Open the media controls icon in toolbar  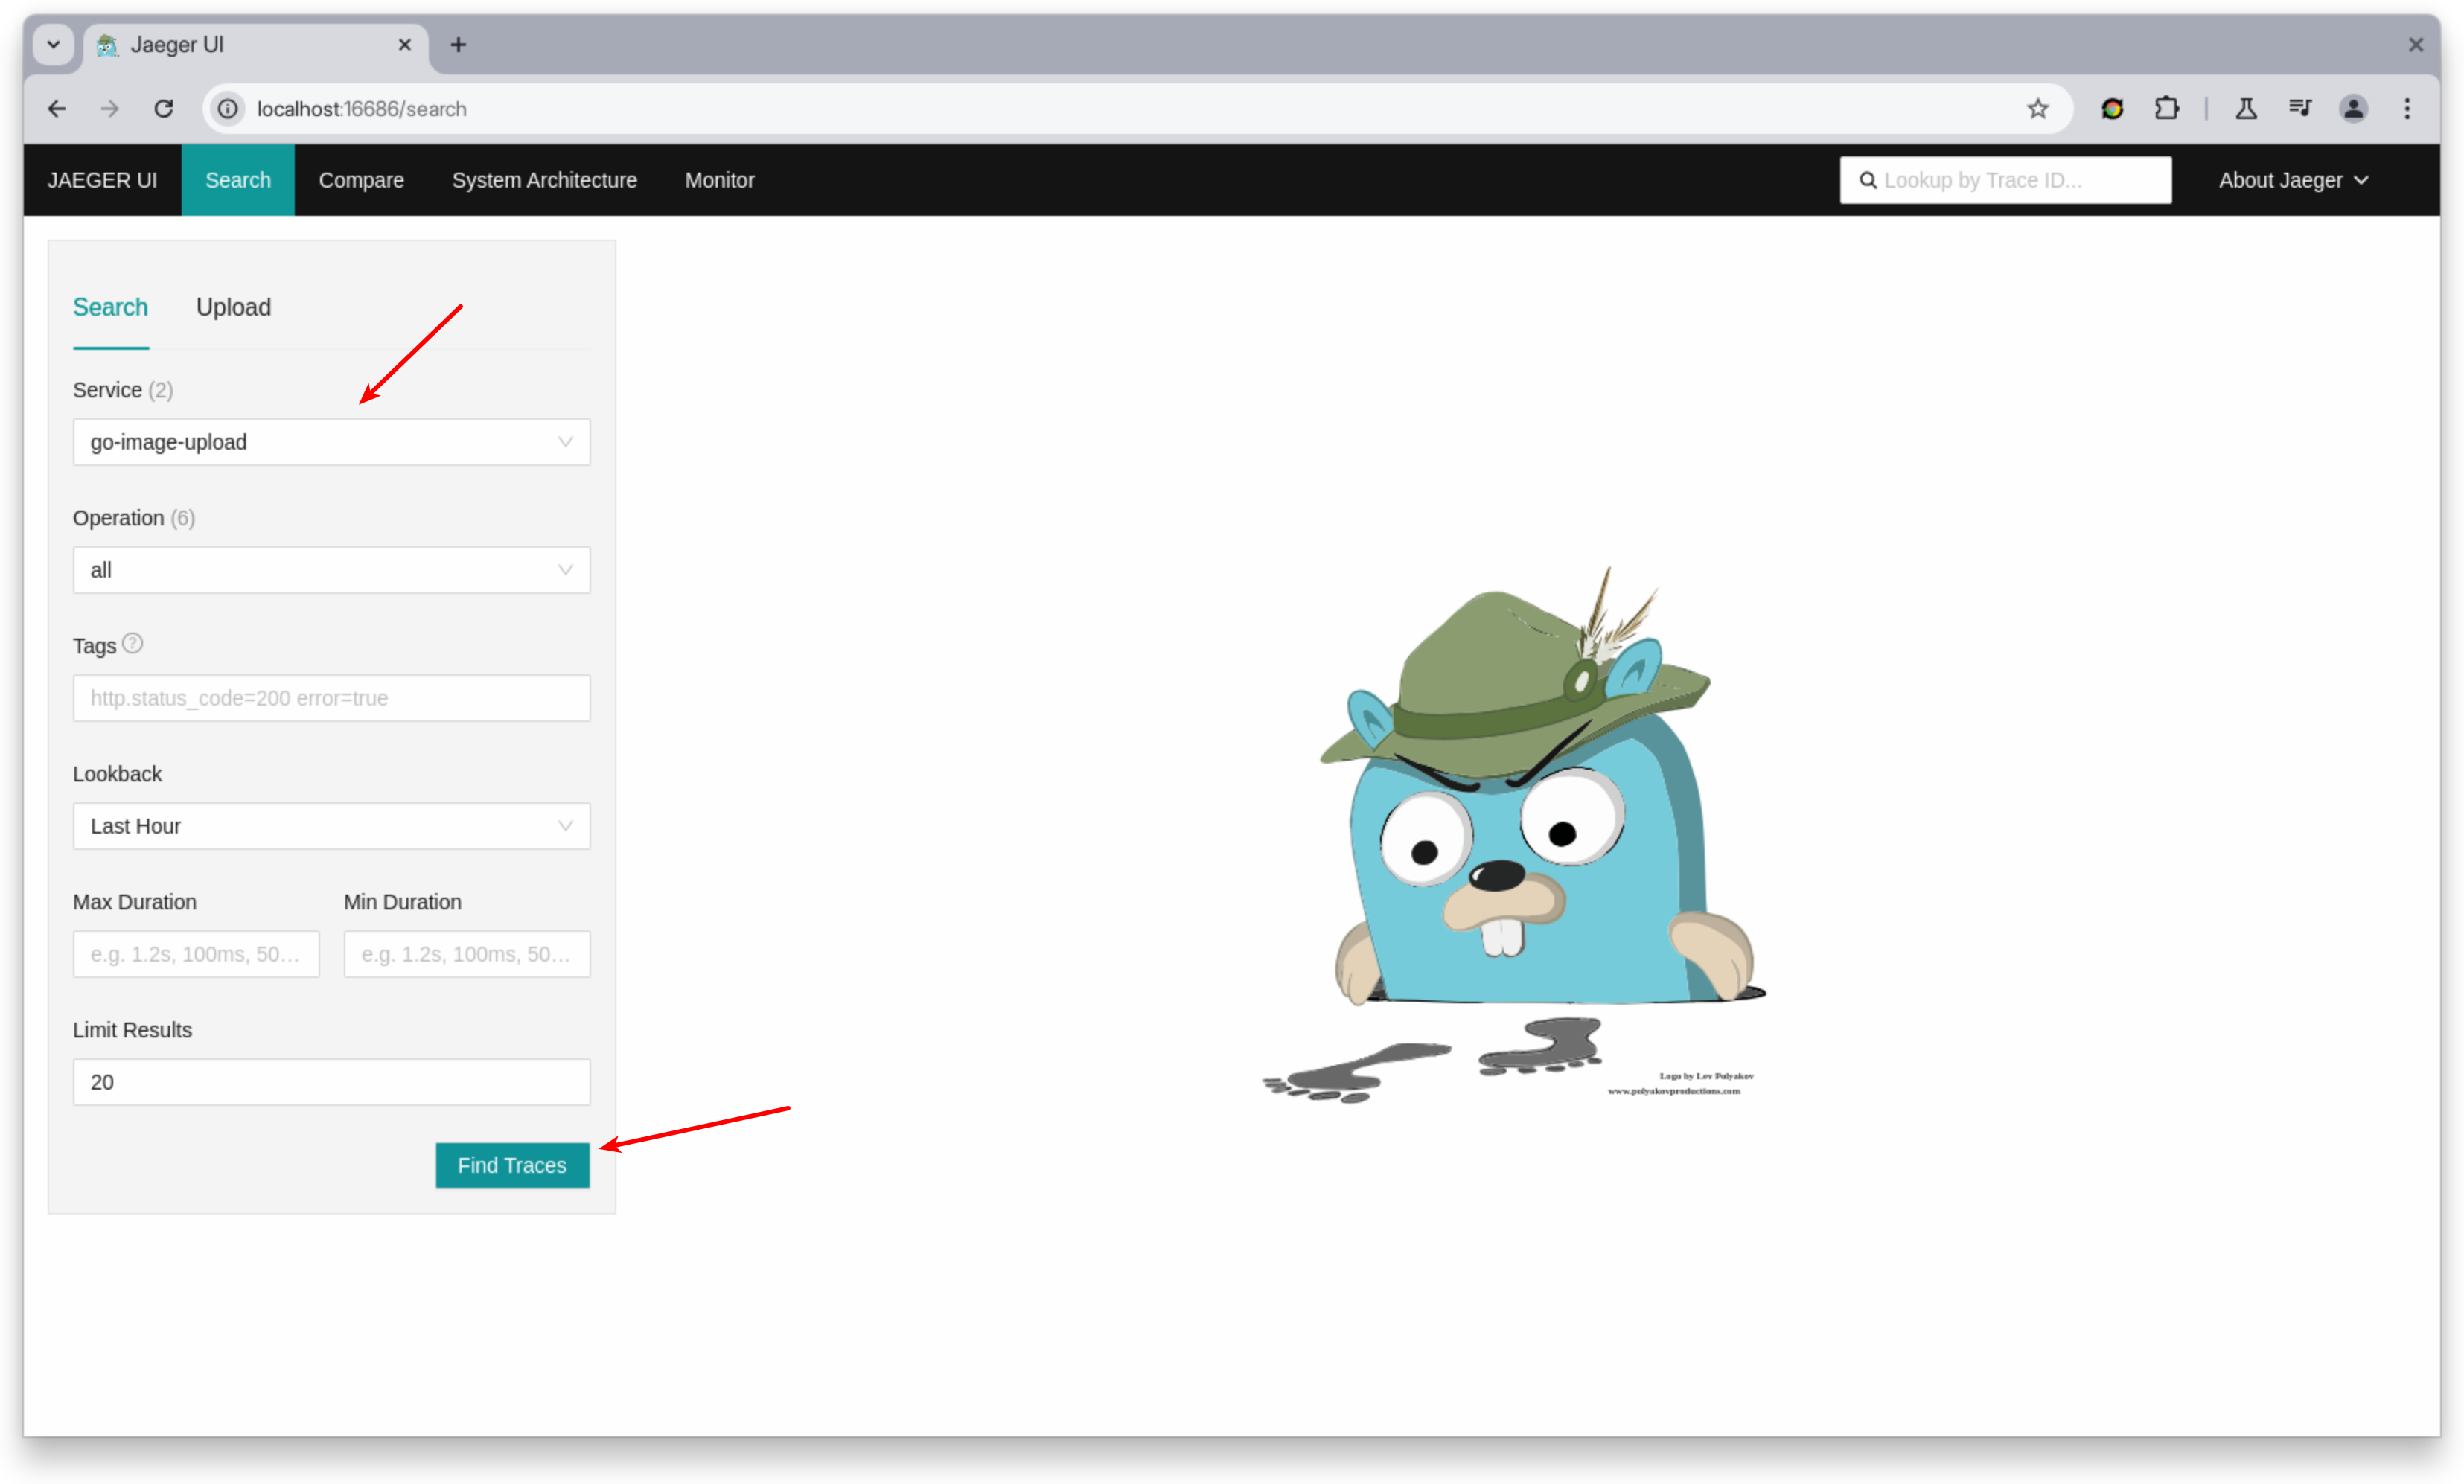2300,109
